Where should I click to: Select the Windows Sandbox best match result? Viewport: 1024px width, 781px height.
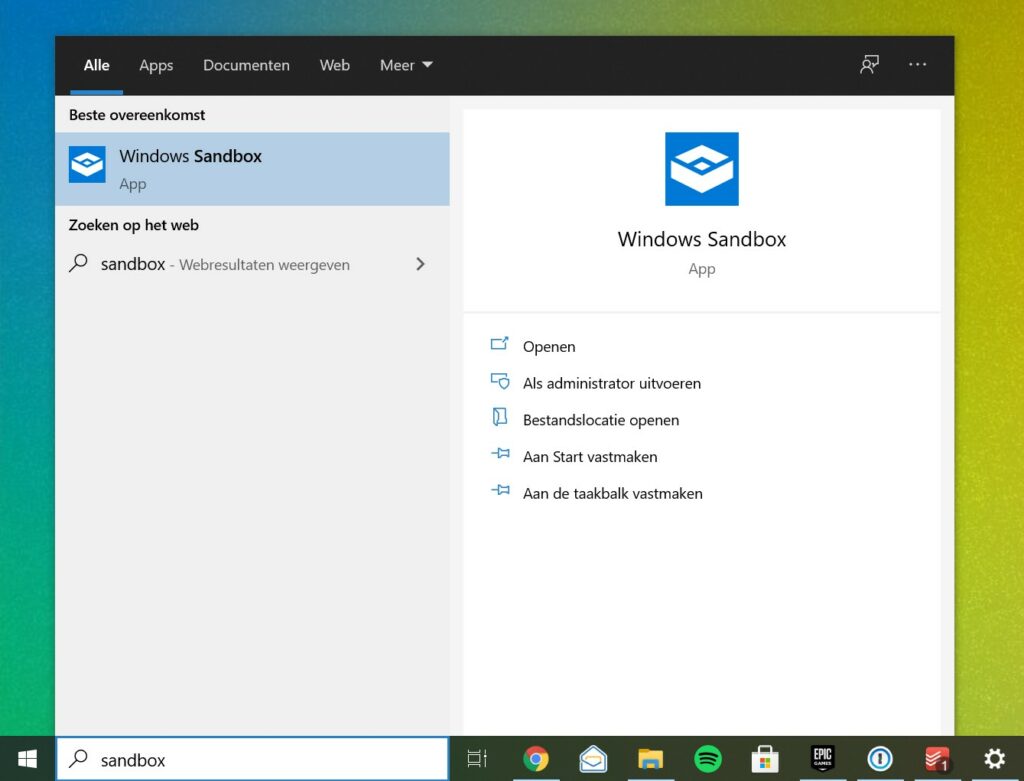(252, 169)
